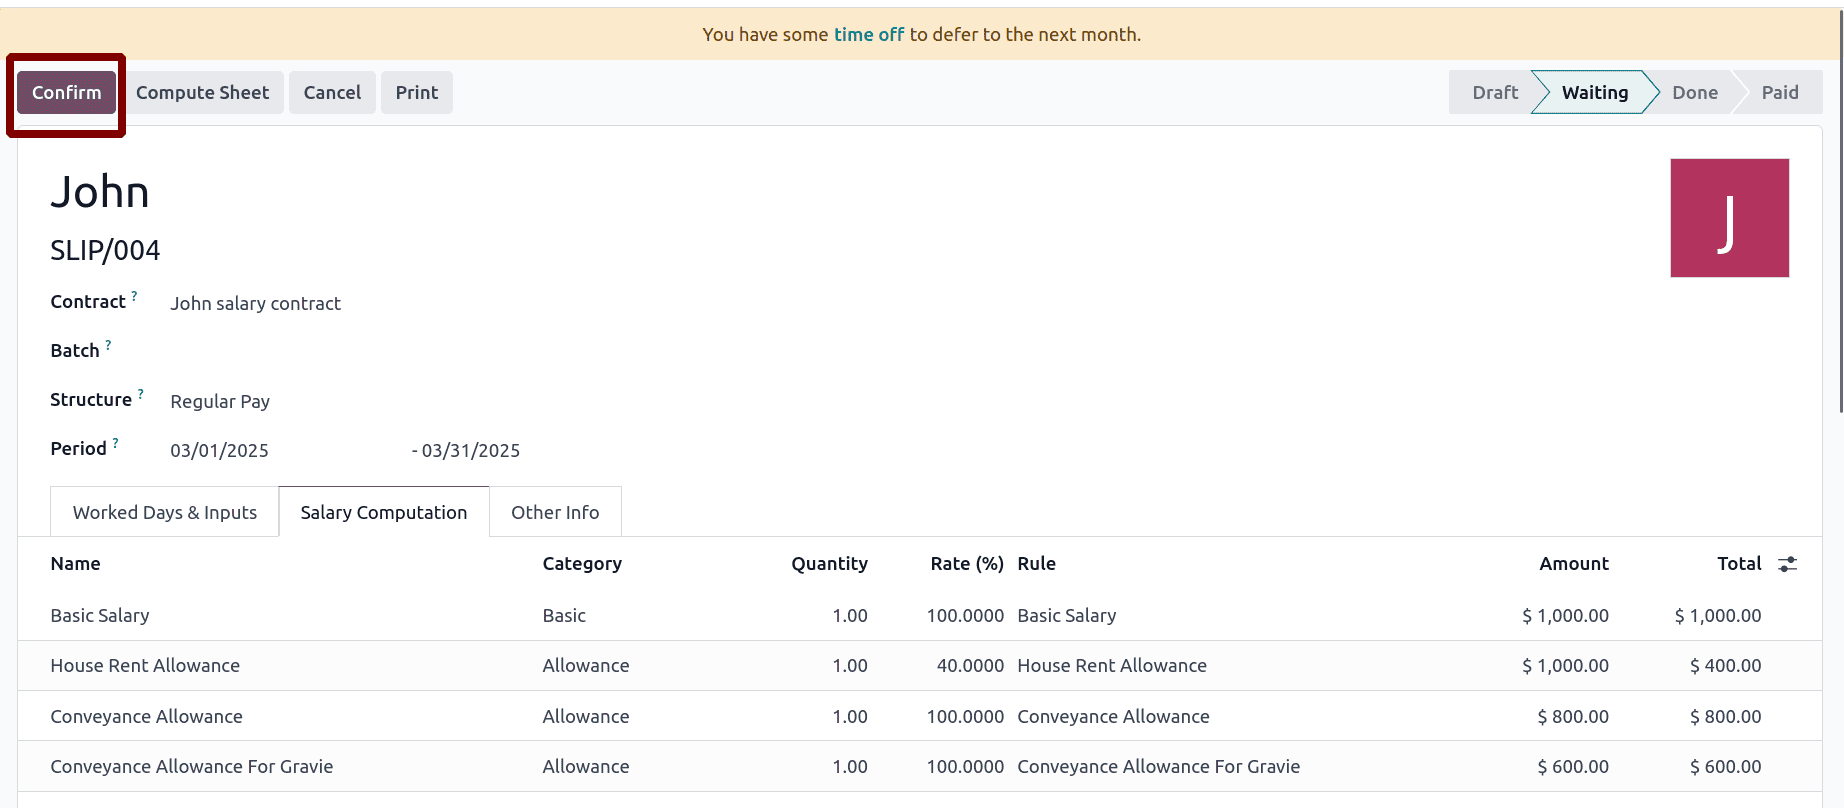Select Done status stage

(1695, 92)
